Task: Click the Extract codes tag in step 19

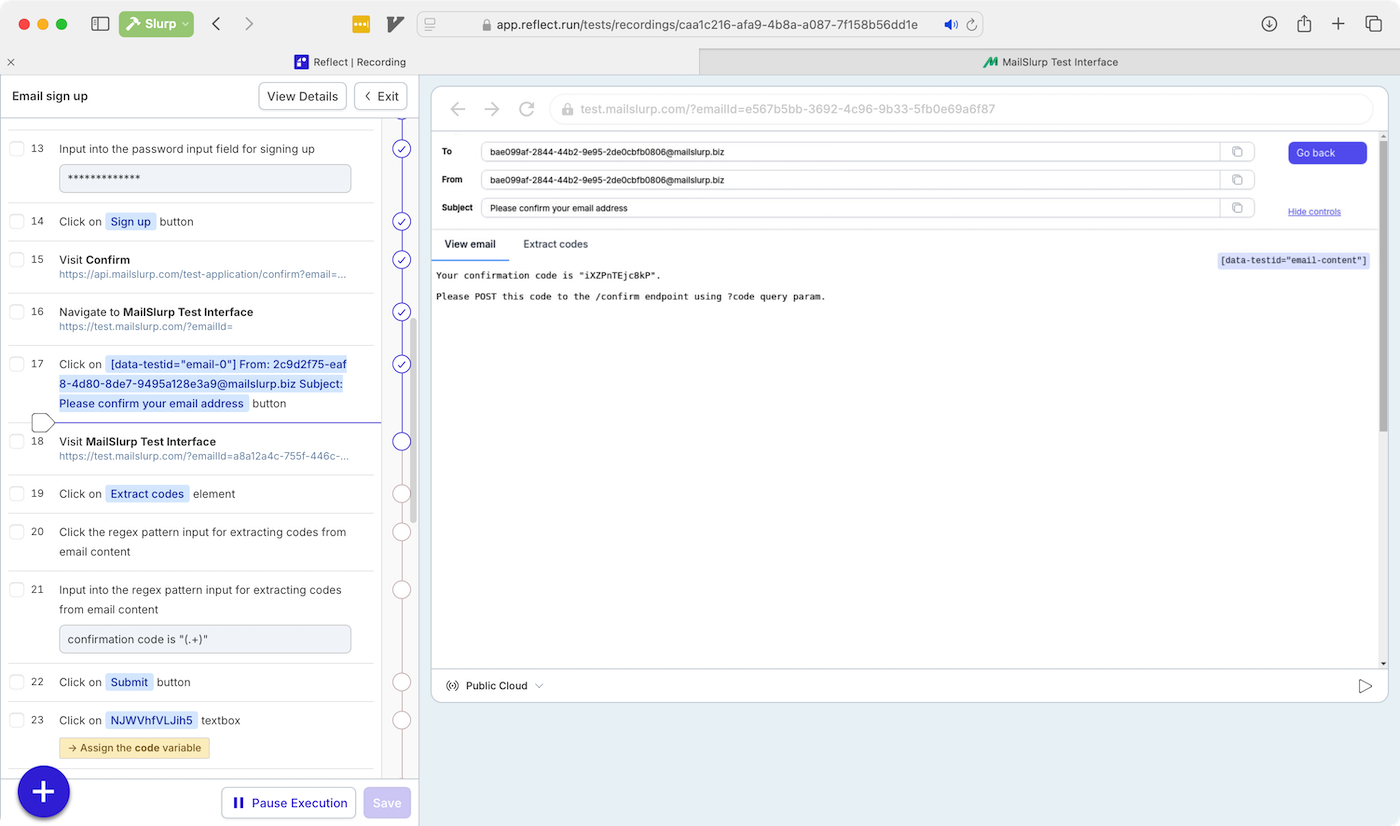Action: tap(147, 494)
